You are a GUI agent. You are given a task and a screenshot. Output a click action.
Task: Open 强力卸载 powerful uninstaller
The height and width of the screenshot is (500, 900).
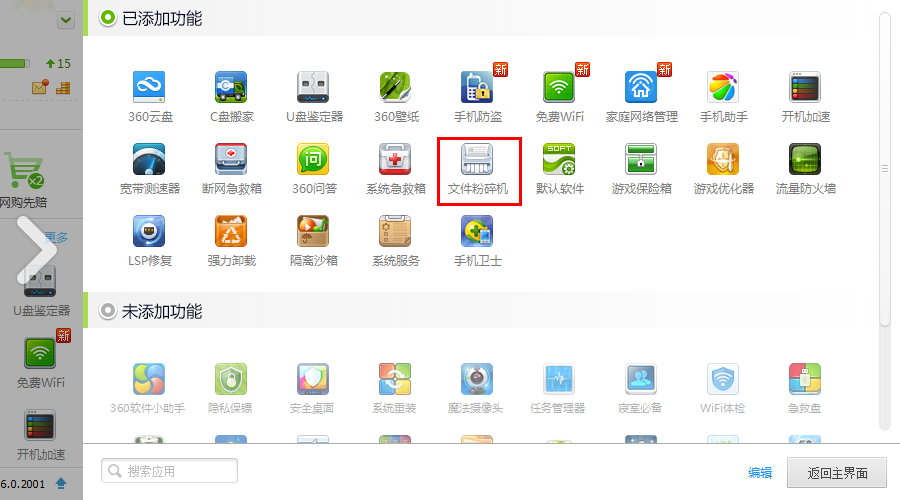[231, 241]
